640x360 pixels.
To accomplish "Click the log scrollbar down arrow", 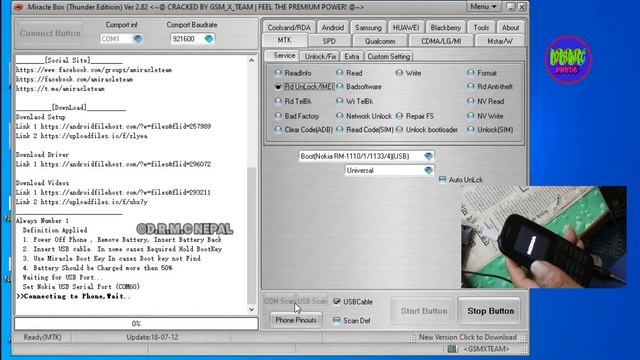I will [251, 309].
